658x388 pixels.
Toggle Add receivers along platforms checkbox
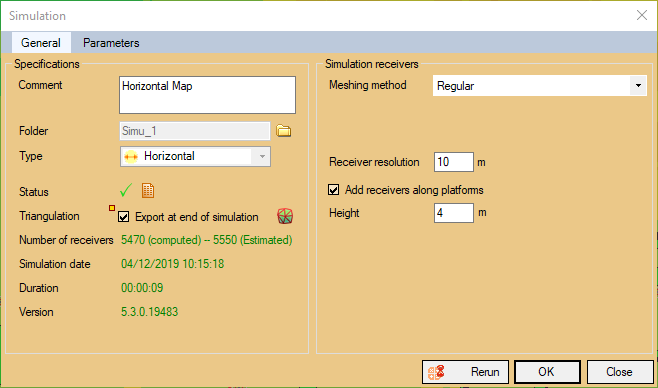(334, 190)
